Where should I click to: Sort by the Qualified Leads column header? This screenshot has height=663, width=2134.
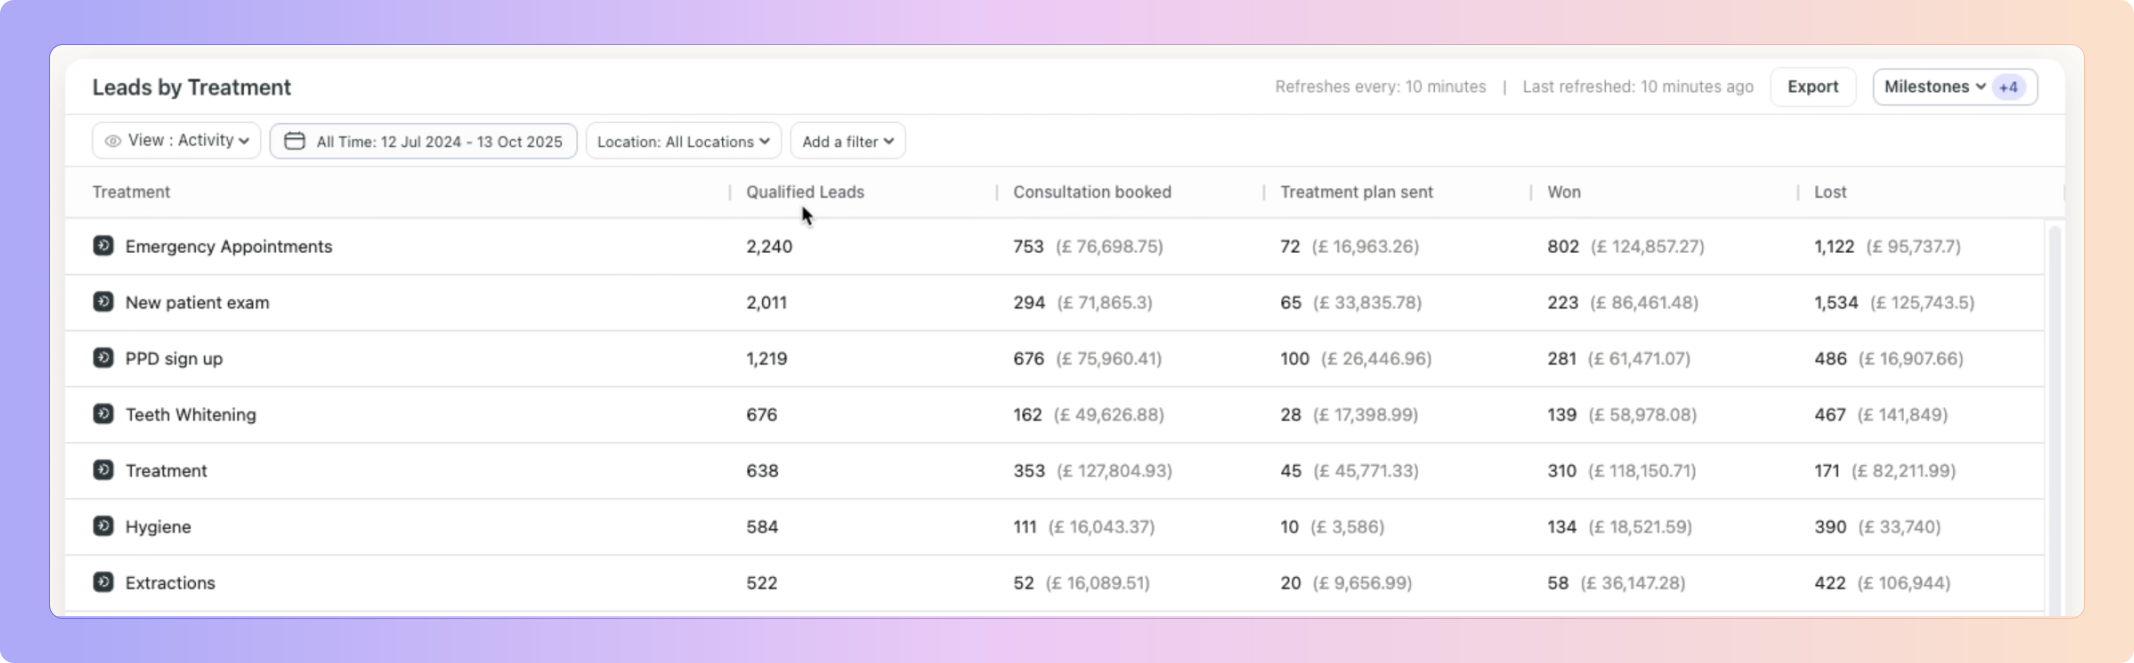805,192
